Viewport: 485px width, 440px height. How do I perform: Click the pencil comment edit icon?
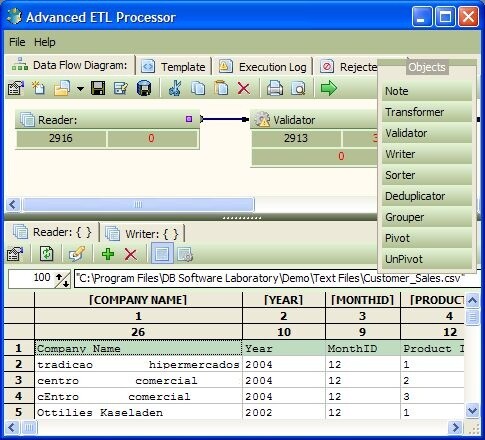[77, 254]
